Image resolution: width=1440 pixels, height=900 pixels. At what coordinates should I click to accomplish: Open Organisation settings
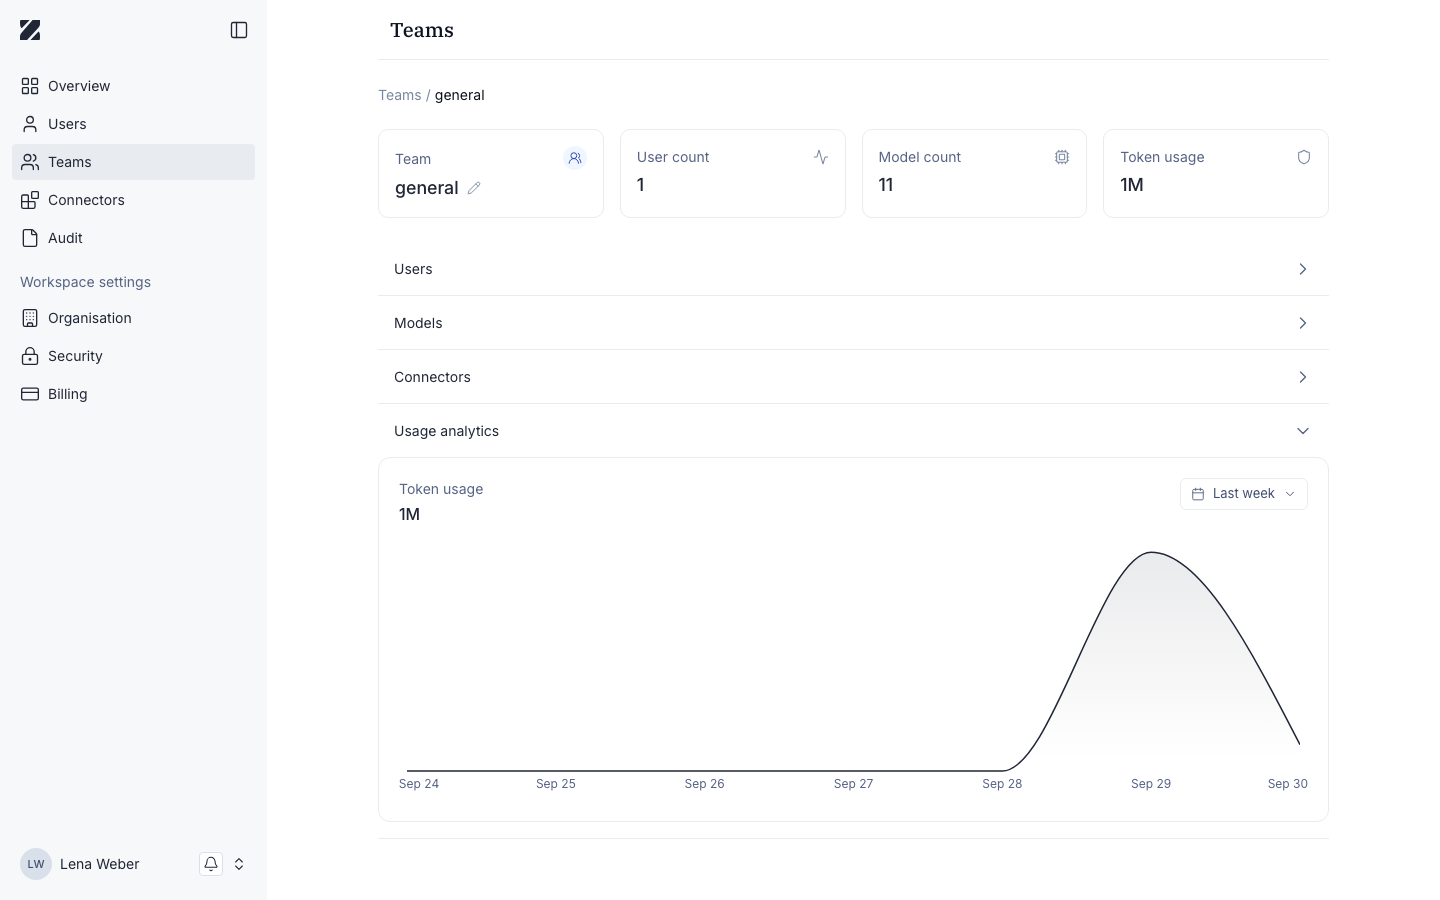pyautogui.click(x=133, y=318)
